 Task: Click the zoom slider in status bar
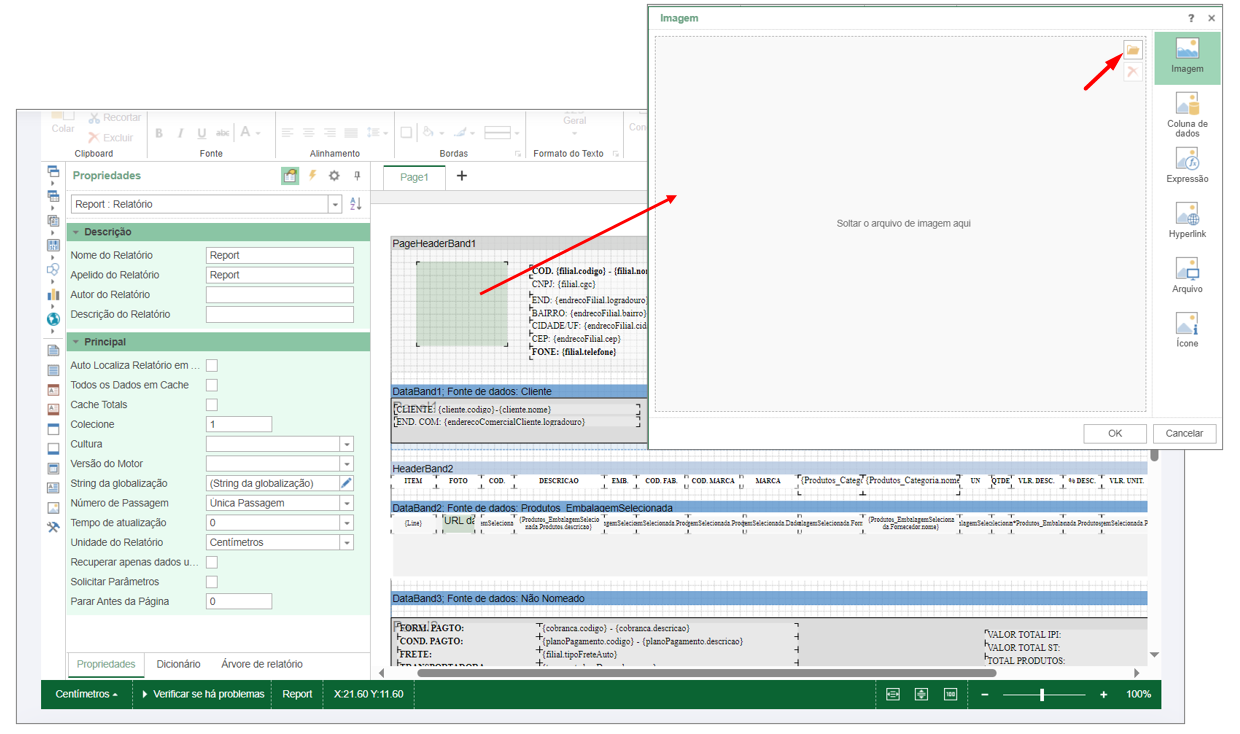pyautogui.click(x=1043, y=694)
